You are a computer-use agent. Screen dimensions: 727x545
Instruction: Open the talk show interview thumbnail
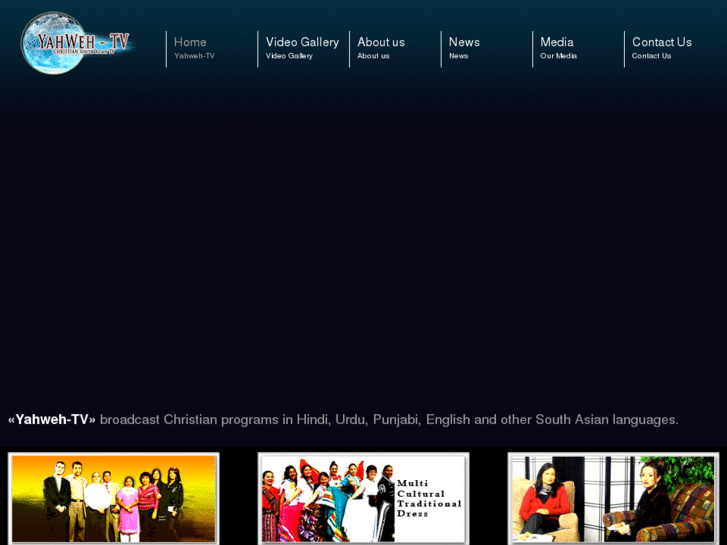tap(613, 498)
